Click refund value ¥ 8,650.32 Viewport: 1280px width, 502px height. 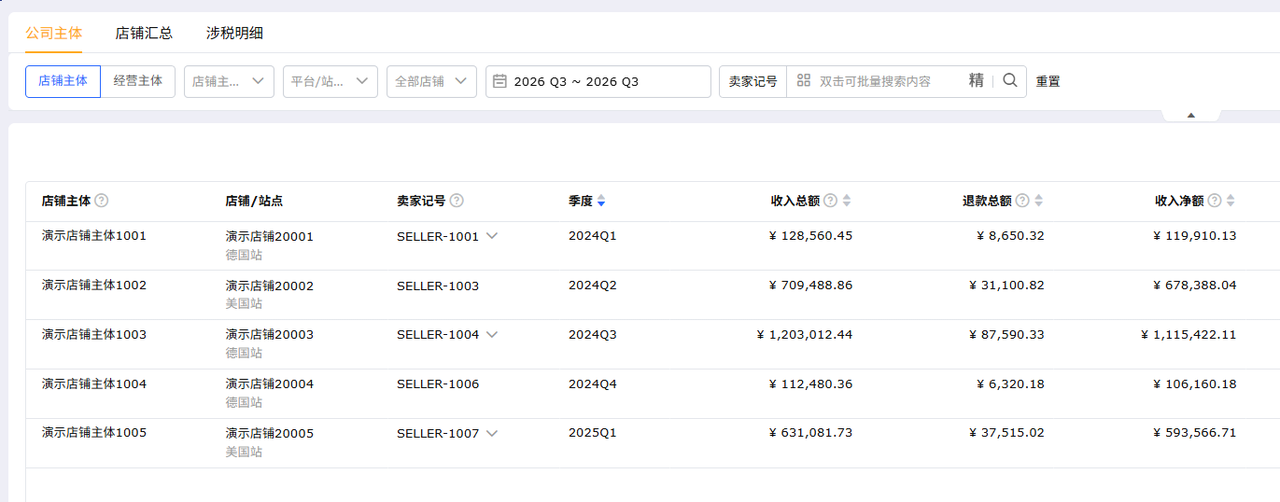(1010, 236)
